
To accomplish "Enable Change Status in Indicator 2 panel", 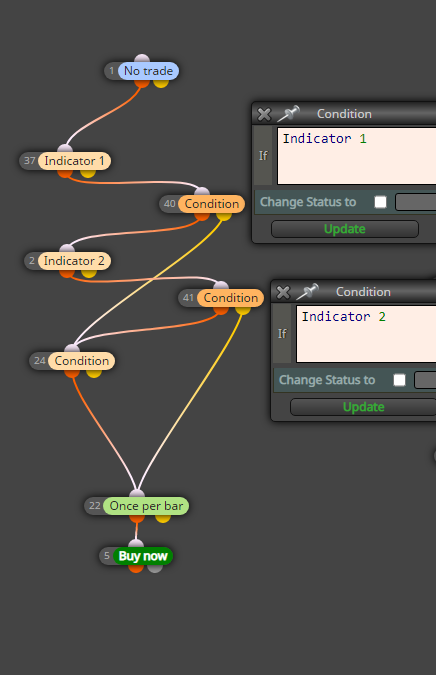I will point(399,380).
